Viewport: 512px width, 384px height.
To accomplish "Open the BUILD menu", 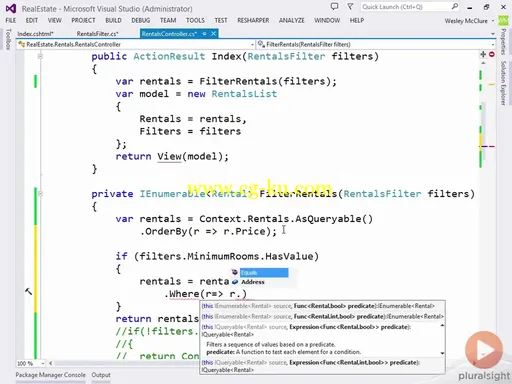I will [113, 20].
